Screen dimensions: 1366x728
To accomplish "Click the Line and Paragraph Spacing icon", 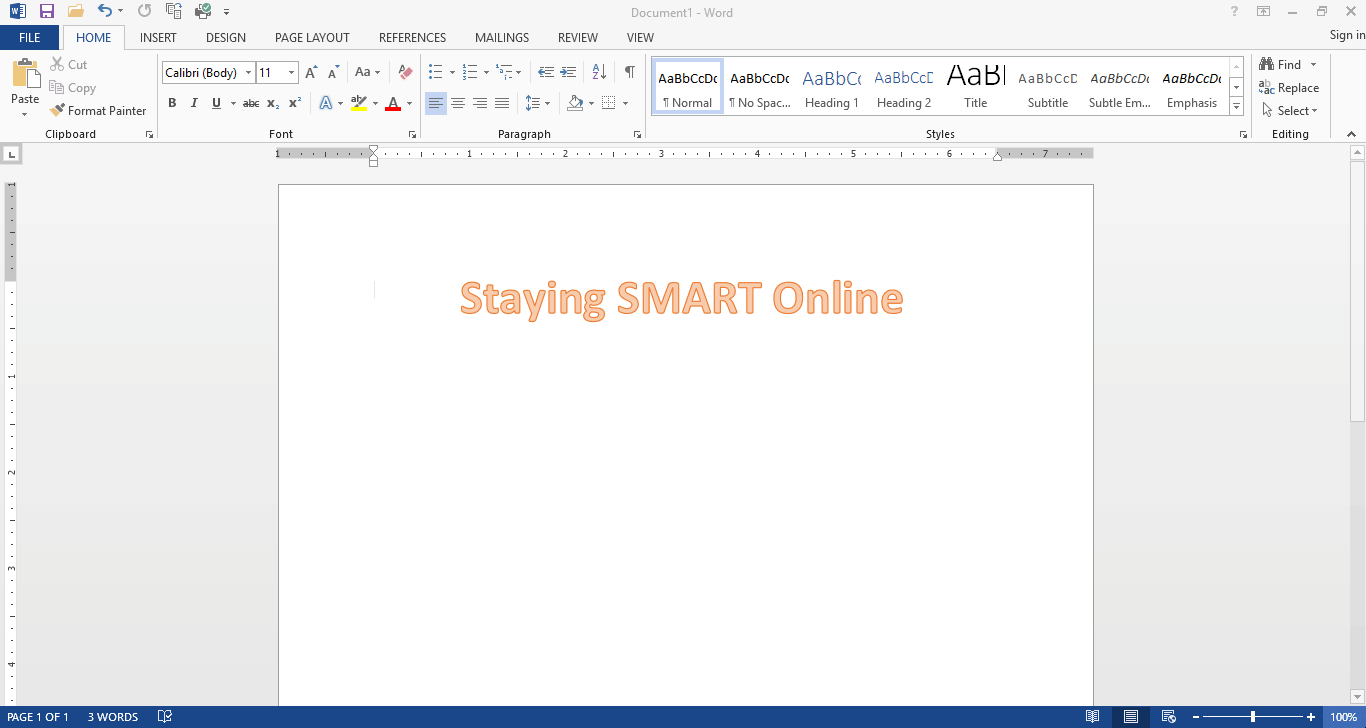I will point(533,103).
